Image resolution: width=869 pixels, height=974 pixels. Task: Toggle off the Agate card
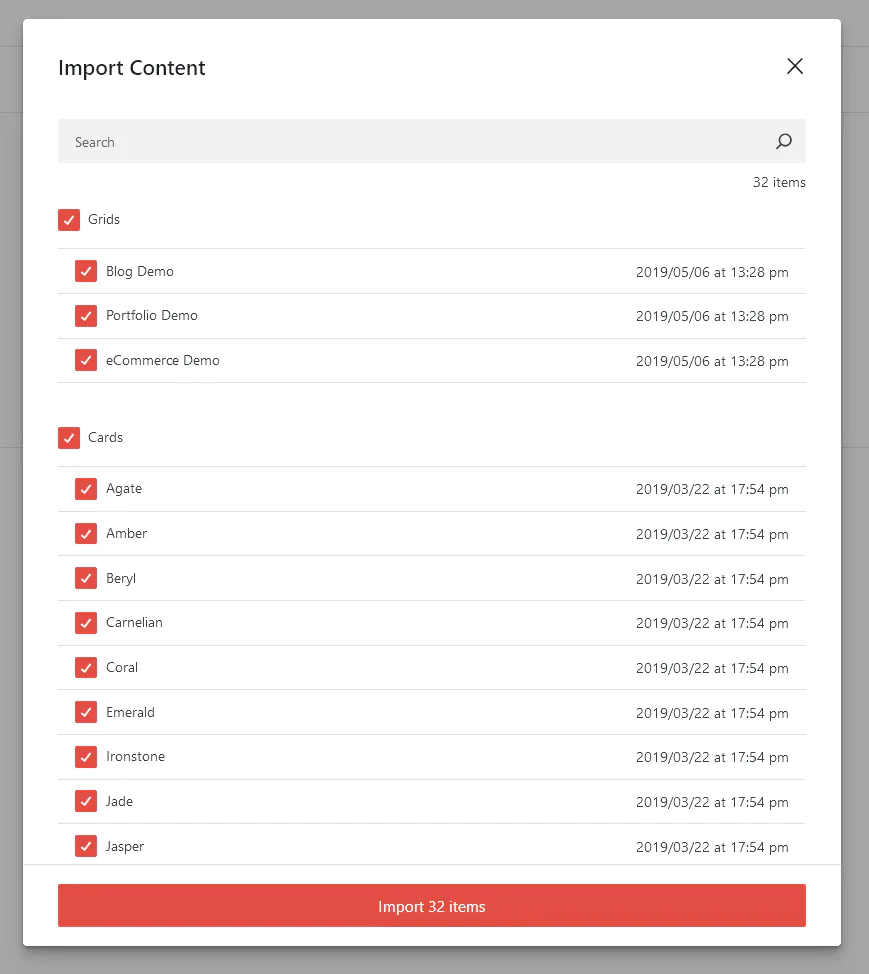coord(86,489)
